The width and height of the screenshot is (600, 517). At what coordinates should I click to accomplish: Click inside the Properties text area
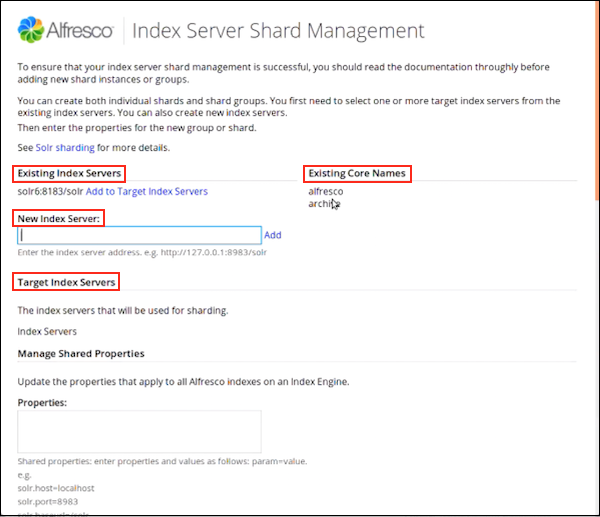click(x=139, y=431)
